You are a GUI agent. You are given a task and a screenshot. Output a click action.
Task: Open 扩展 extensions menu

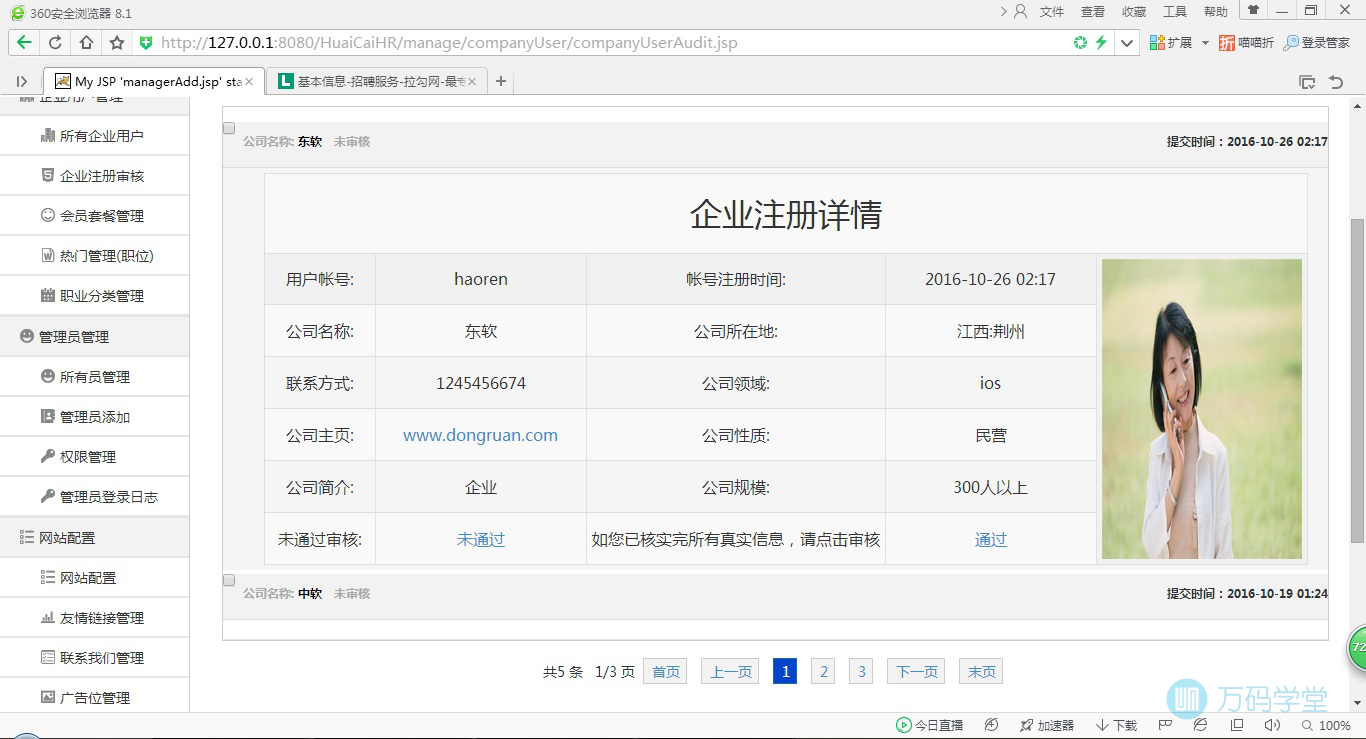coord(1179,43)
